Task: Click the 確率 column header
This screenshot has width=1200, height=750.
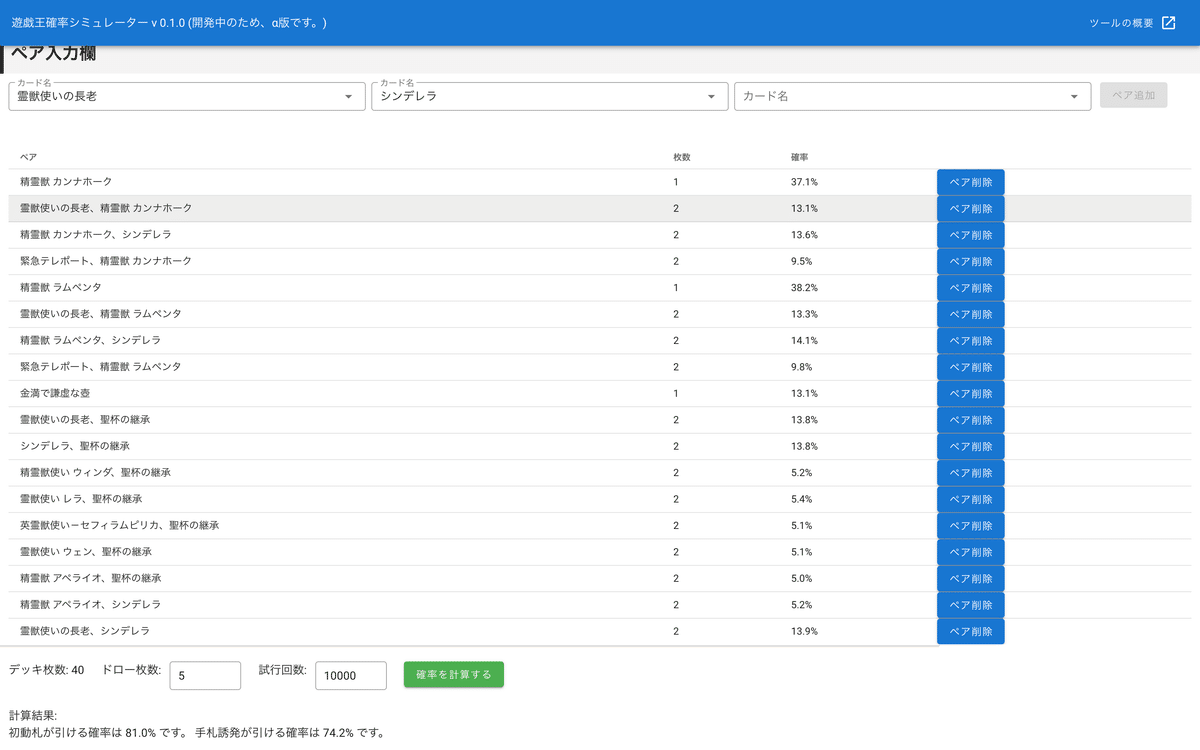Action: [800, 158]
